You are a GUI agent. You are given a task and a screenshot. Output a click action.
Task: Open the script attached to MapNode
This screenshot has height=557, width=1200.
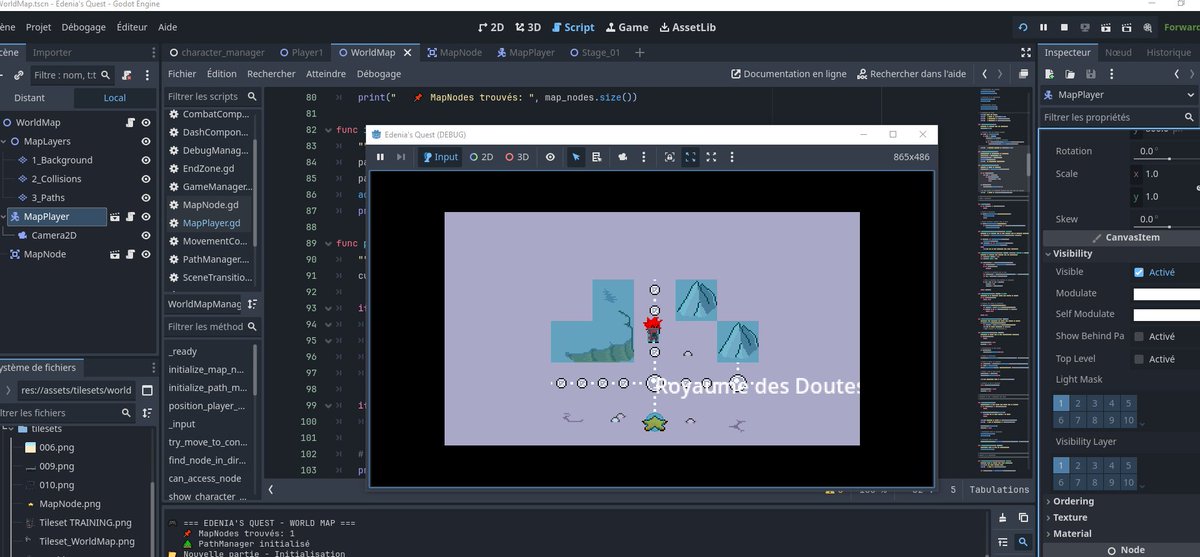tap(129, 255)
